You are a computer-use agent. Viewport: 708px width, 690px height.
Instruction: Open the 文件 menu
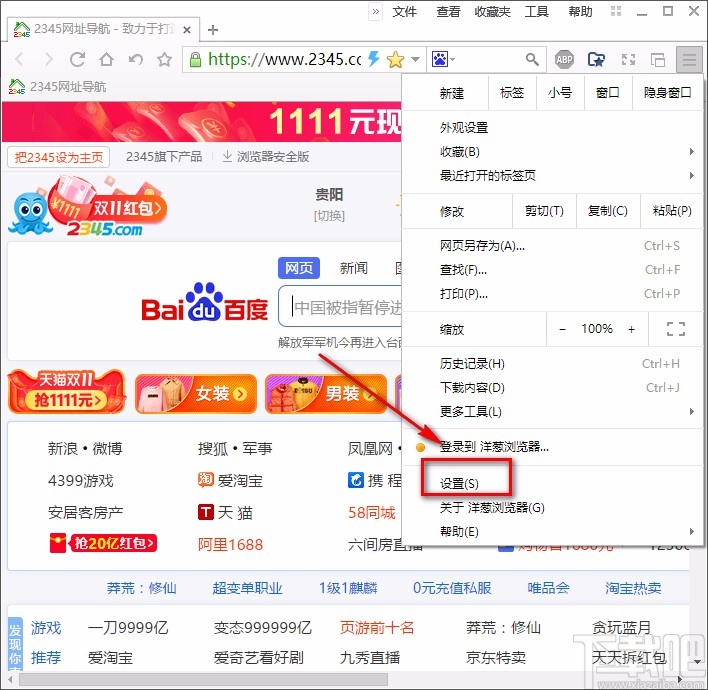tap(404, 12)
